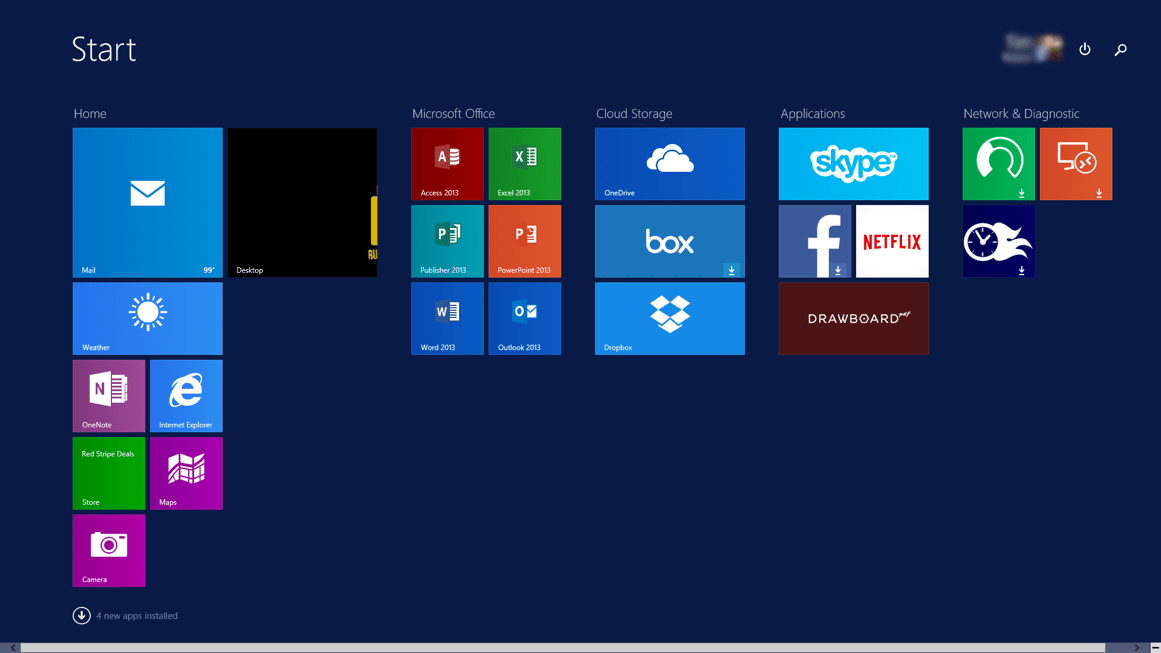Launch the Camera tile

coord(109,550)
